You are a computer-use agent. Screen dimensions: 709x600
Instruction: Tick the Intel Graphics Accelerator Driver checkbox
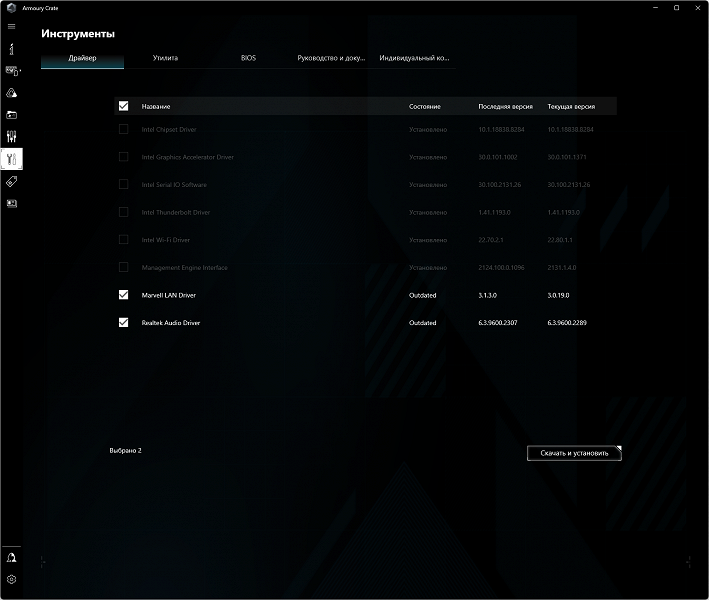123,157
